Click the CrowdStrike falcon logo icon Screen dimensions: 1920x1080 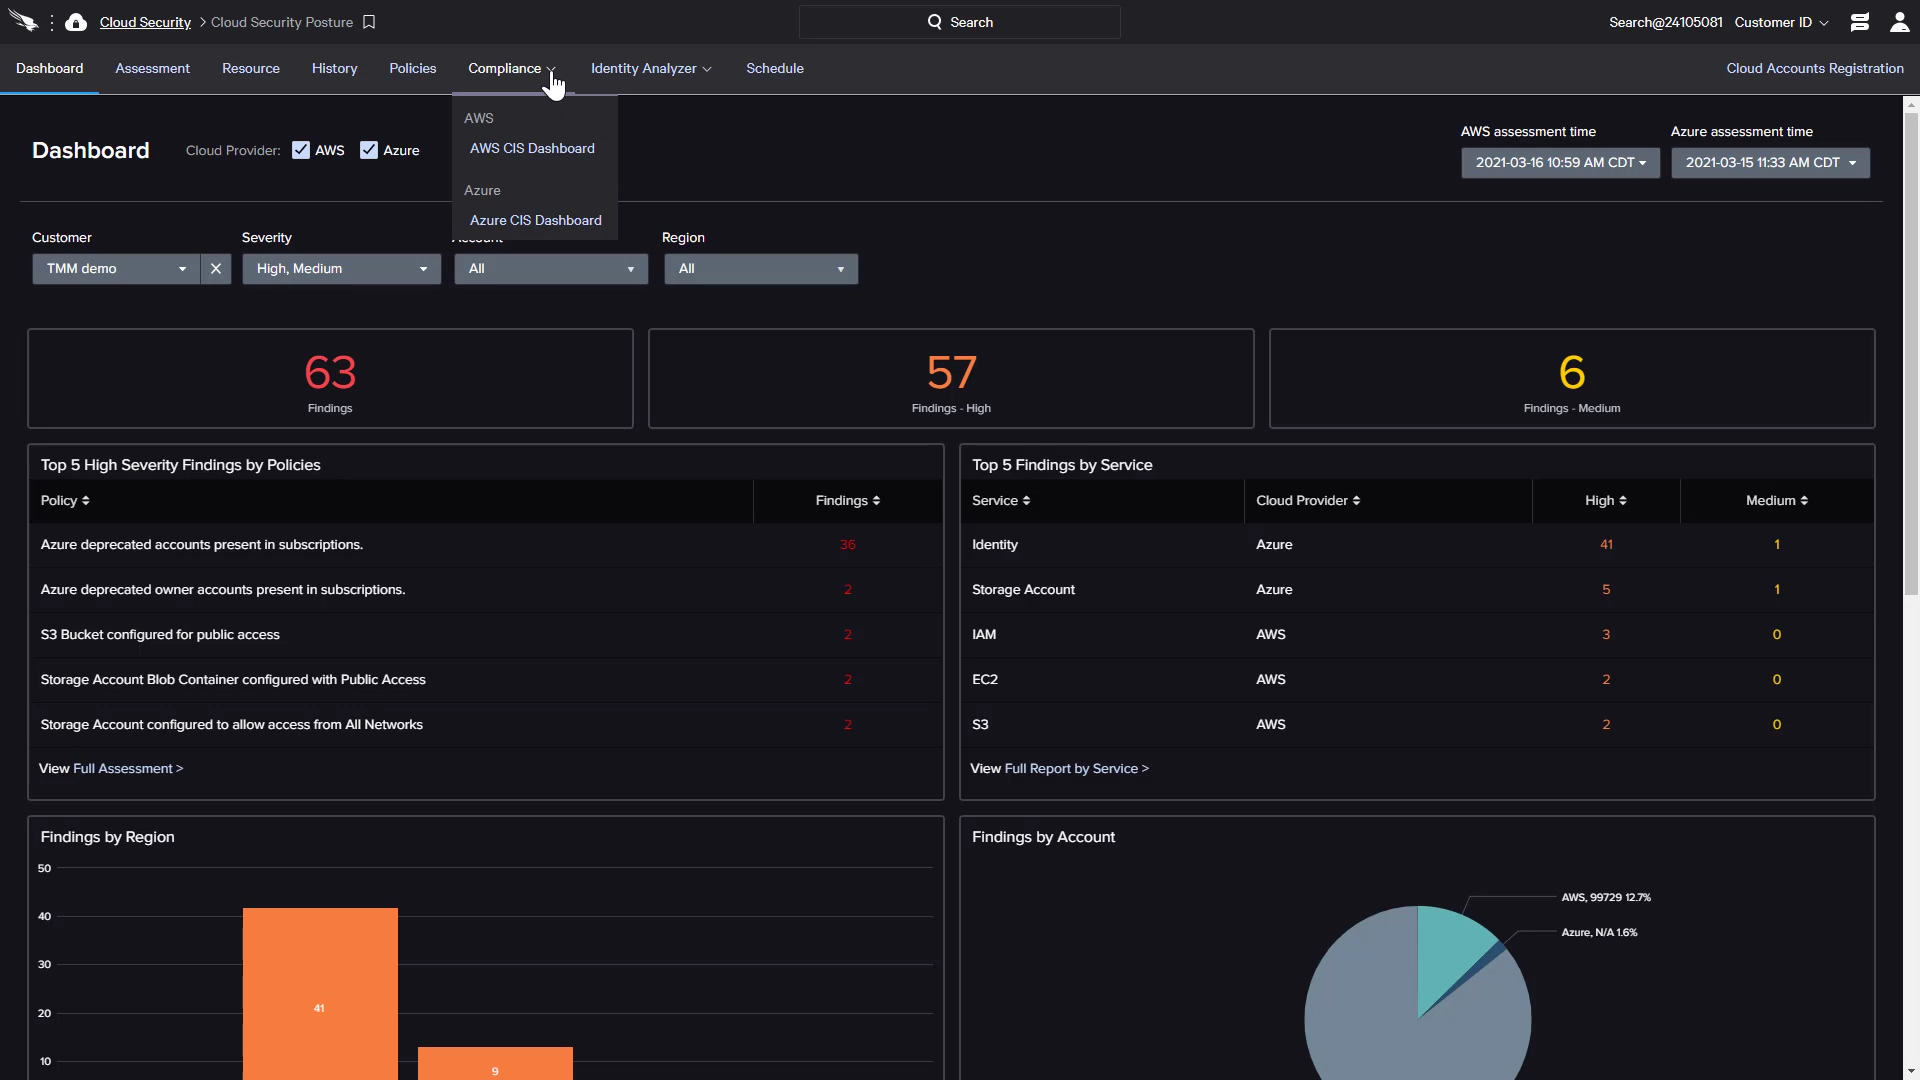pos(23,22)
